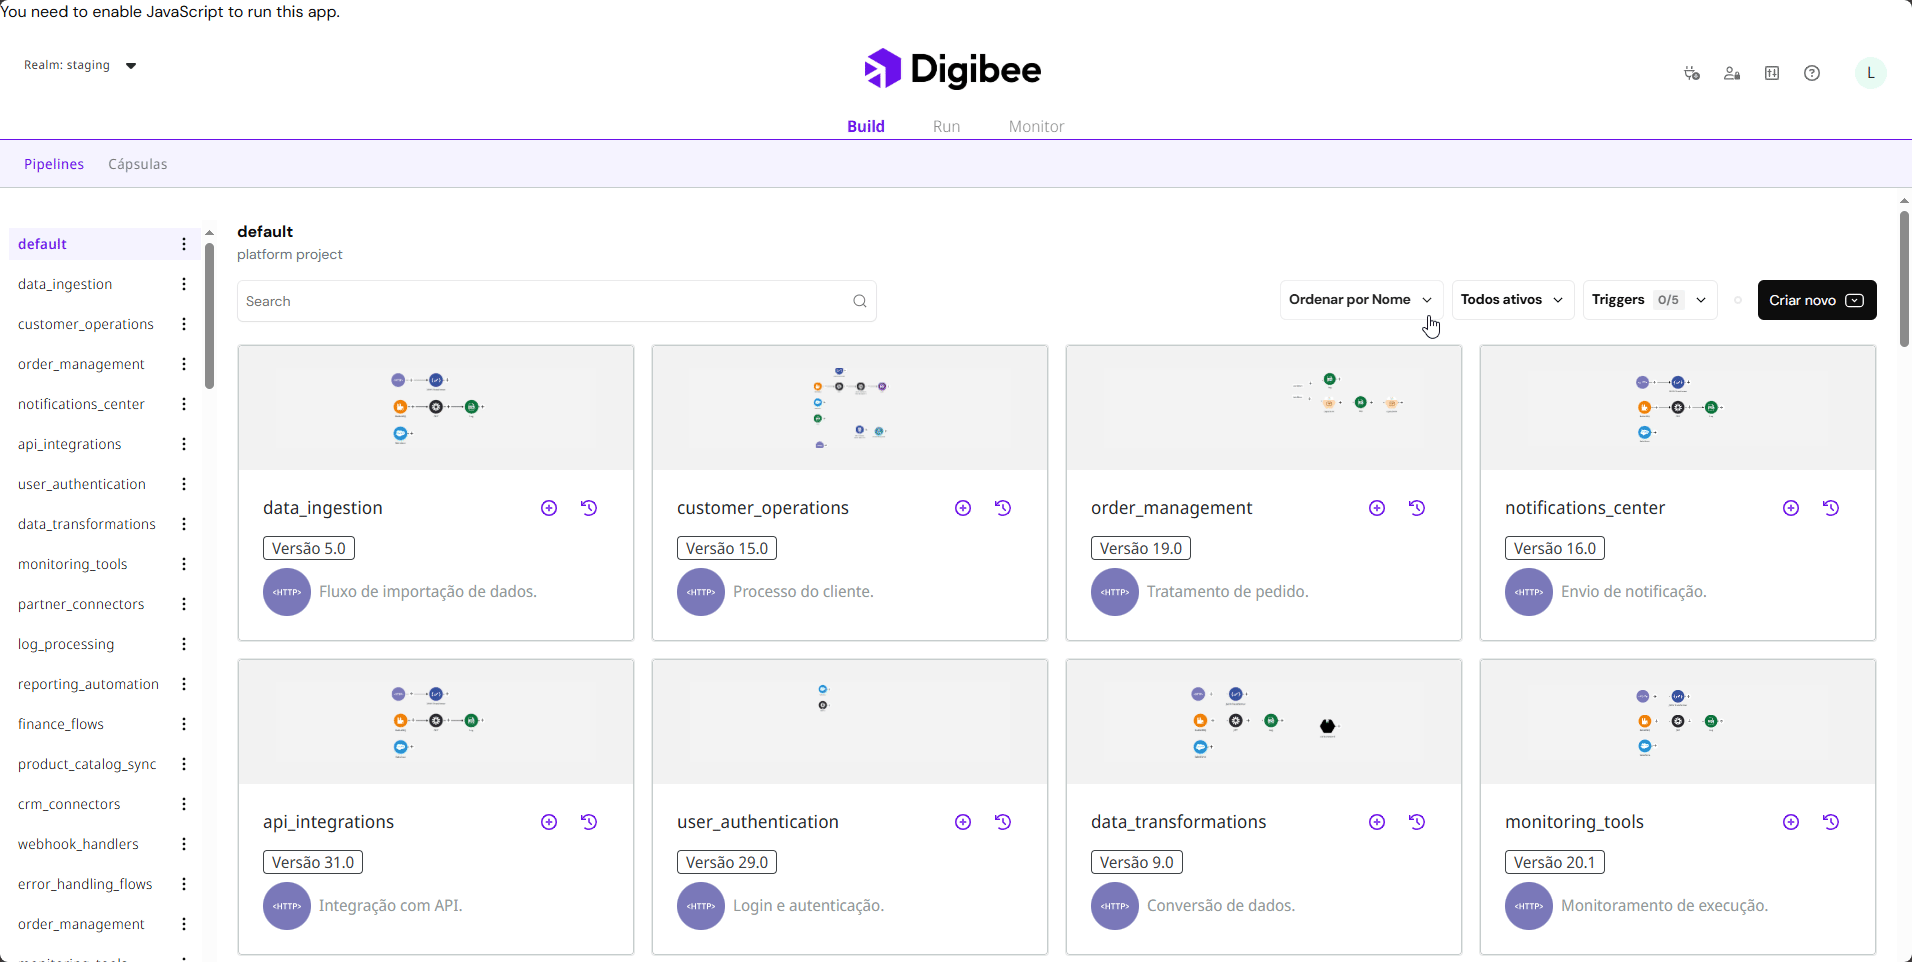This screenshot has height=962, width=1912.
Task: Expand the Triggers filter dropdown
Action: click(1649, 300)
